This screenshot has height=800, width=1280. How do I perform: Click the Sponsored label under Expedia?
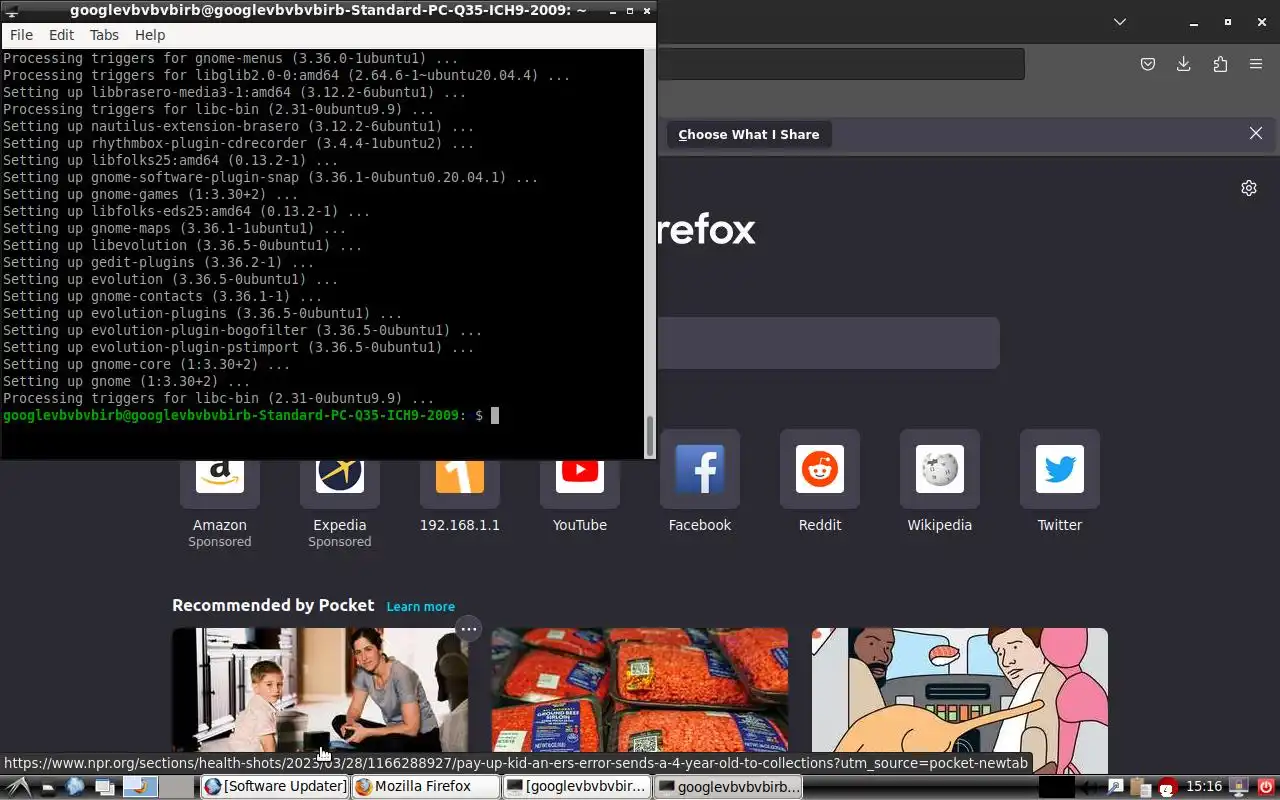340,542
